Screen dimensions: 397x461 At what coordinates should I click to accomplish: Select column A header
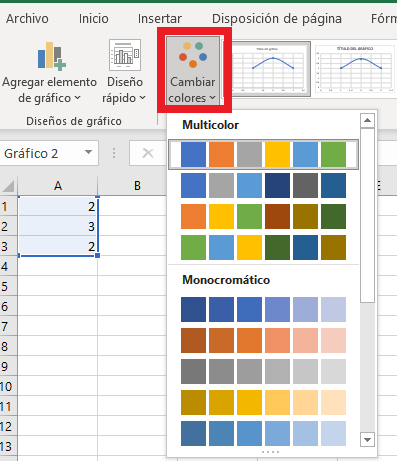pos(58,186)
